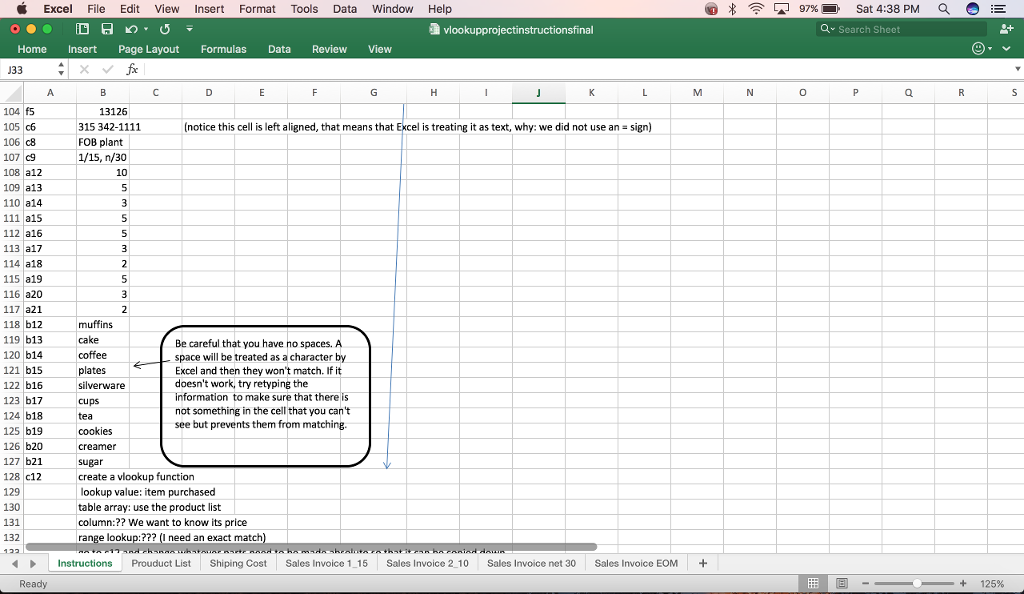The image size is (1024, 594).
Task: Open the Insert Function (fx) icon
Action: [132, 69]
